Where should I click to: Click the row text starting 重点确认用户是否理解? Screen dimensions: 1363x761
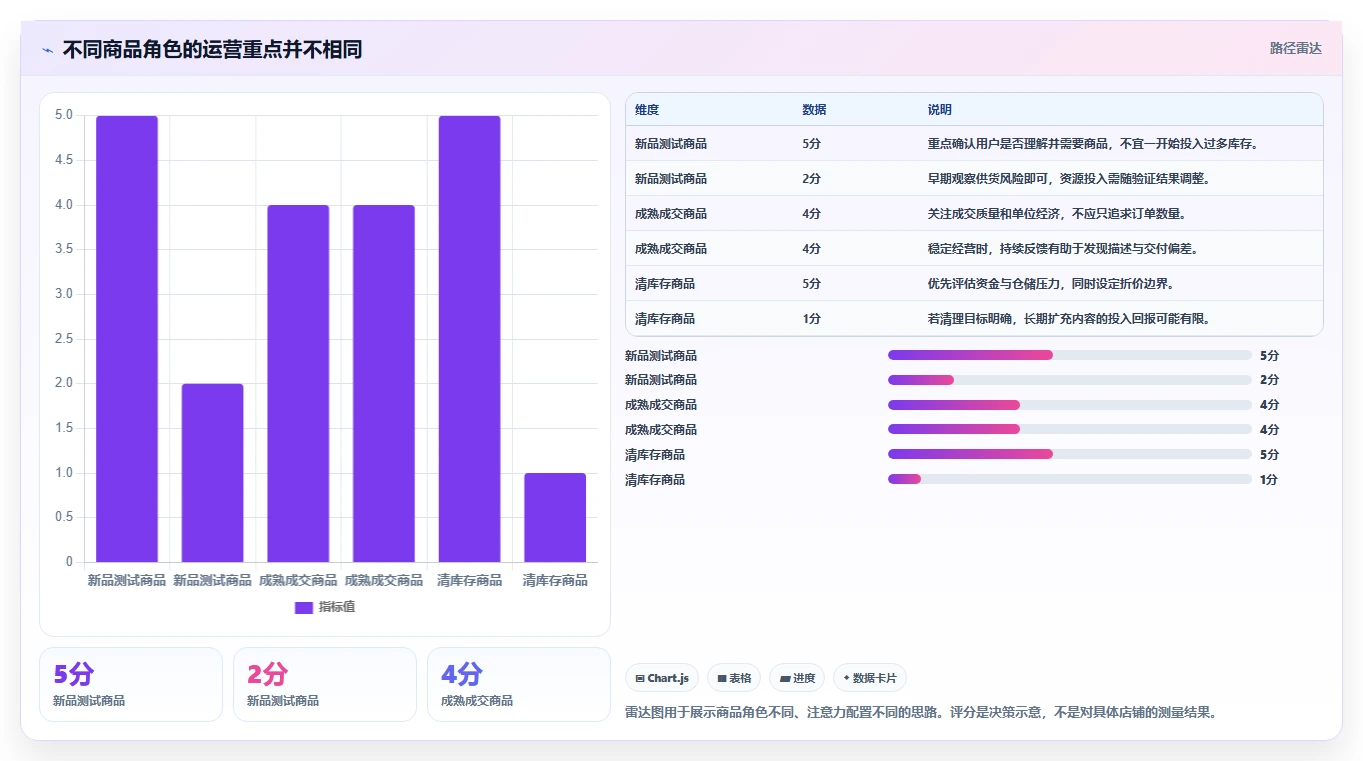(1092, 144)
